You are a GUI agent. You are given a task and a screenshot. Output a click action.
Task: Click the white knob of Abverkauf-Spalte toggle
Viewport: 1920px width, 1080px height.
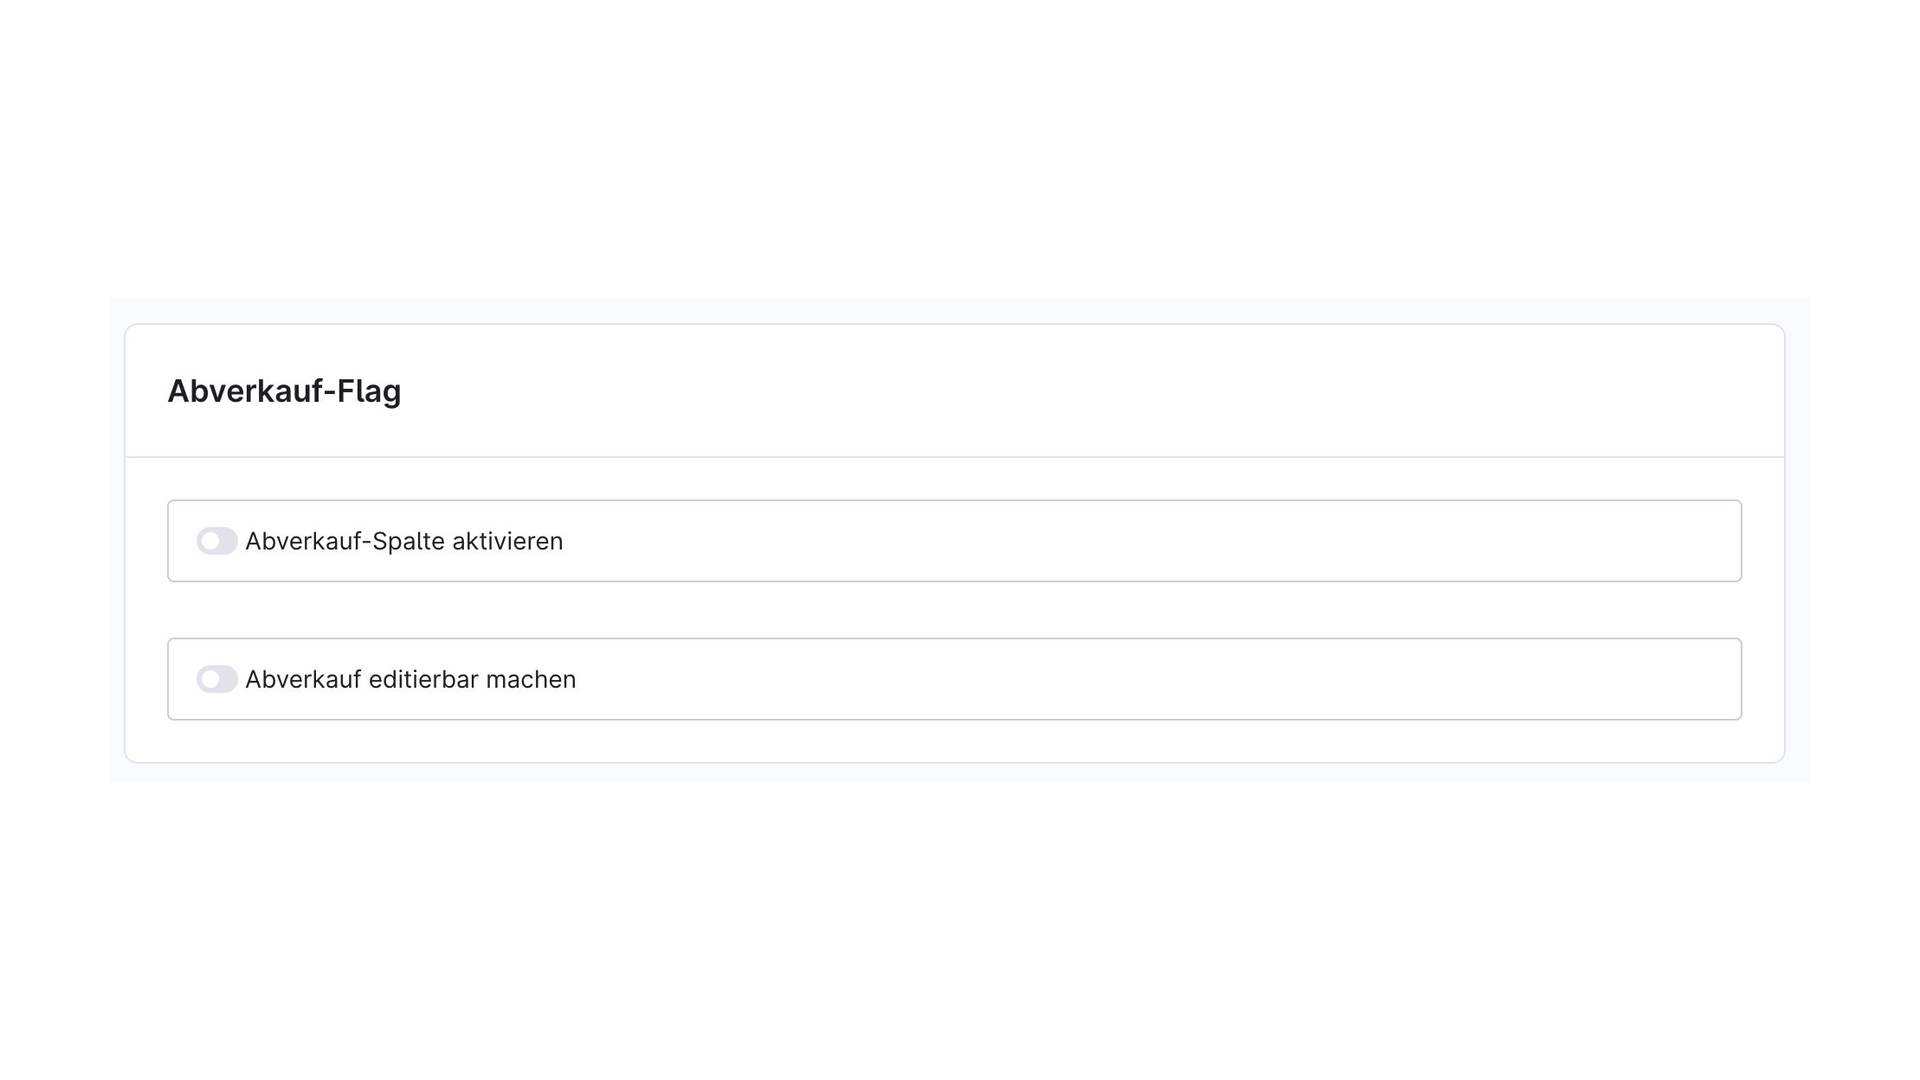coord(210,541)
